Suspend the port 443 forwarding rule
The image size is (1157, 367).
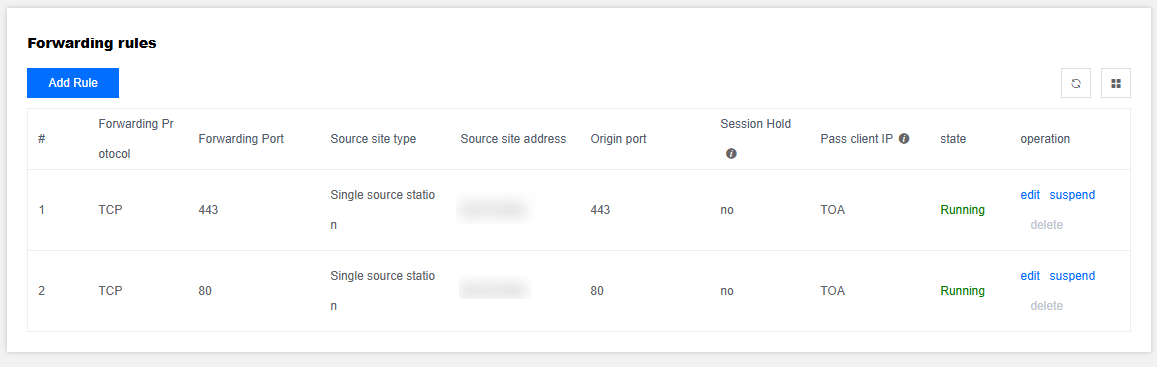(x=1072, y=195)
